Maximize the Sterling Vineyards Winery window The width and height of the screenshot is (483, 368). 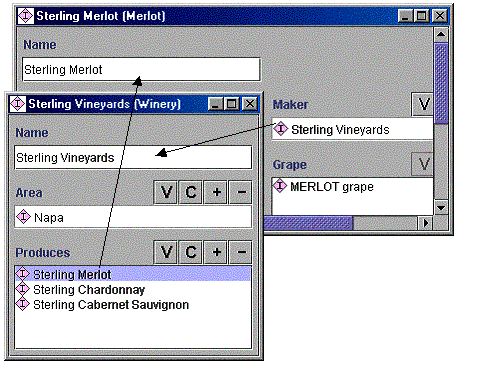click(232, 104)
